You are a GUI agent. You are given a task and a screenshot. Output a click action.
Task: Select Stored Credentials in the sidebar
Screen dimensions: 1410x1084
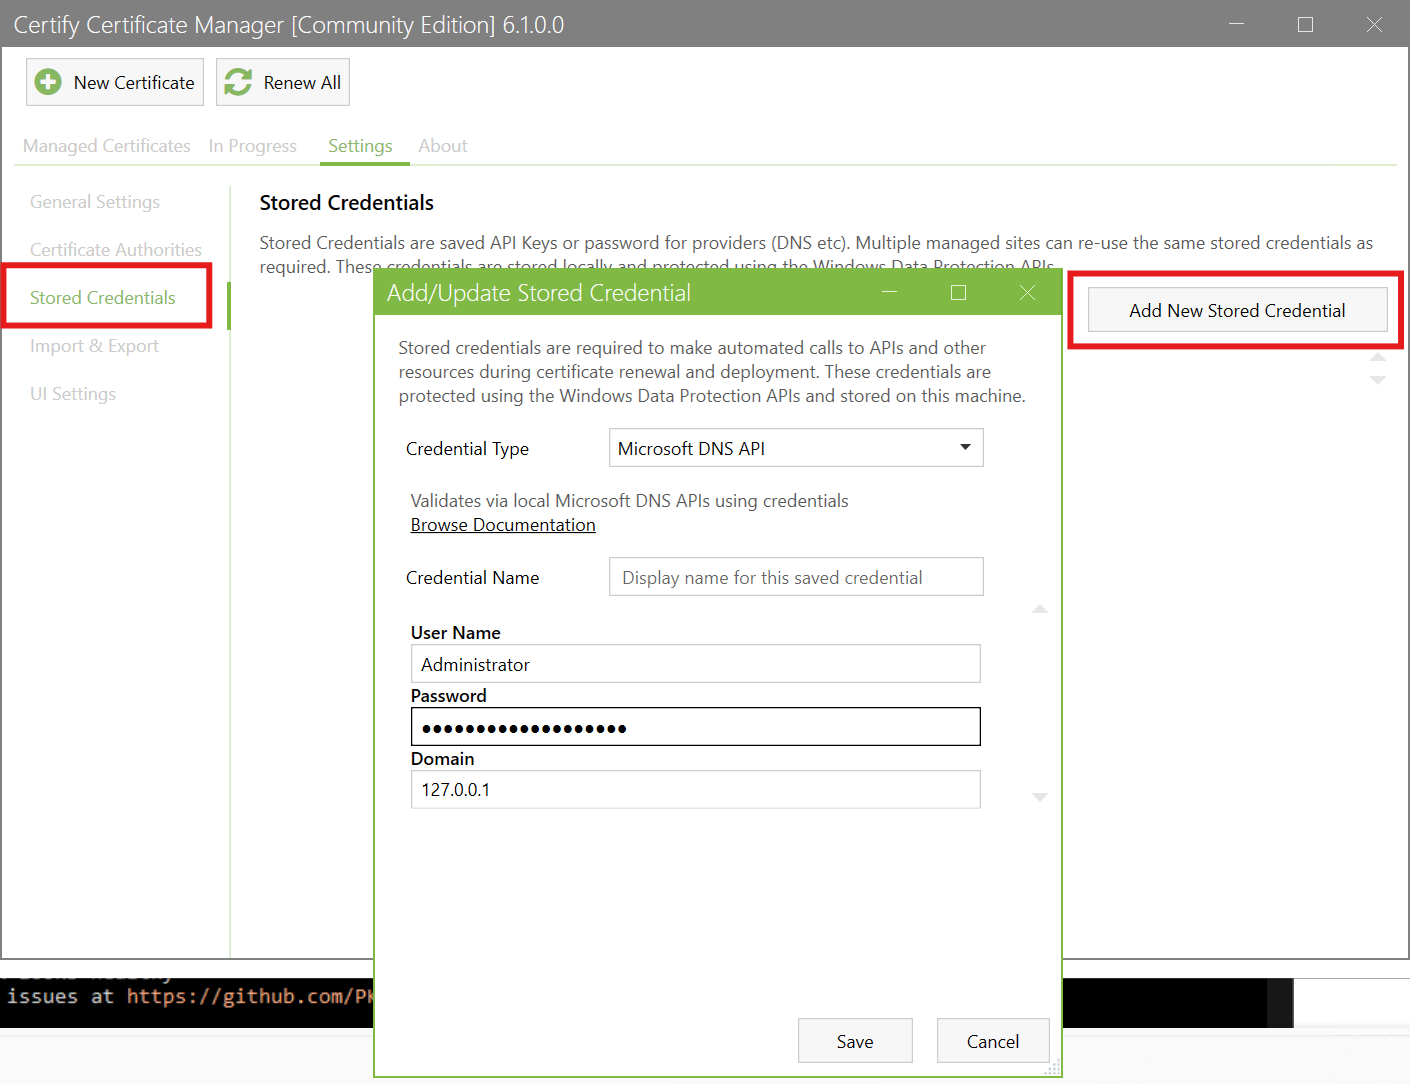[103, 298]
